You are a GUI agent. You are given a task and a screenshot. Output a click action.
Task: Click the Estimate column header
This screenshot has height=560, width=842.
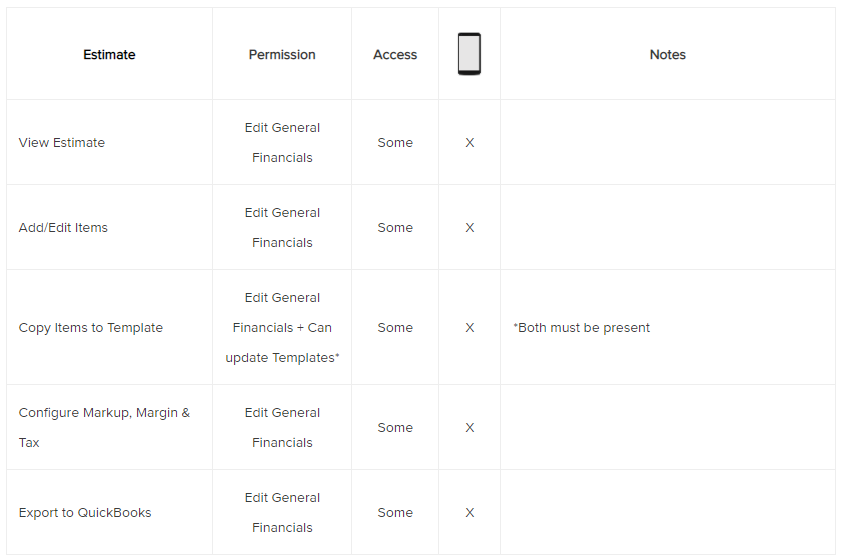point(109,55)
